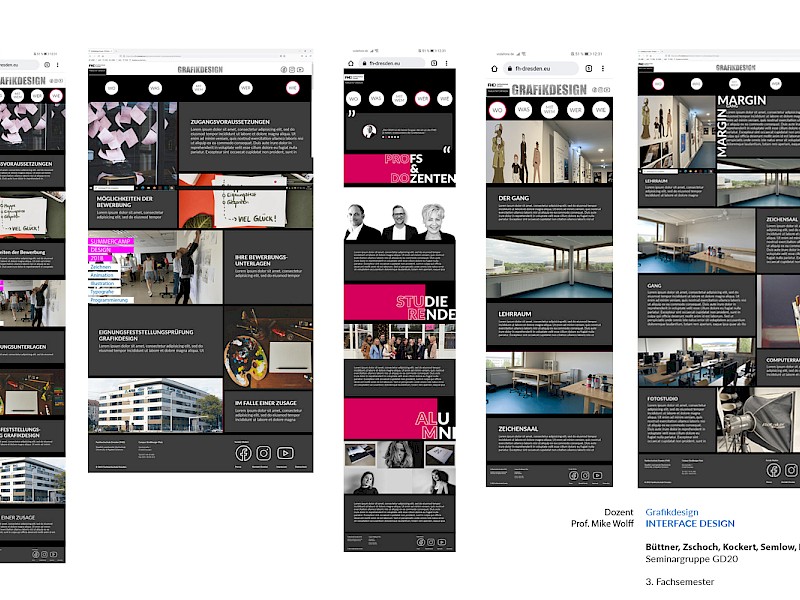This screenshot has height=600, width=800.
Task: Click WAS circle in Zugangsvoraussetzungen desktop mockup
Action: [x=155, y=88]
